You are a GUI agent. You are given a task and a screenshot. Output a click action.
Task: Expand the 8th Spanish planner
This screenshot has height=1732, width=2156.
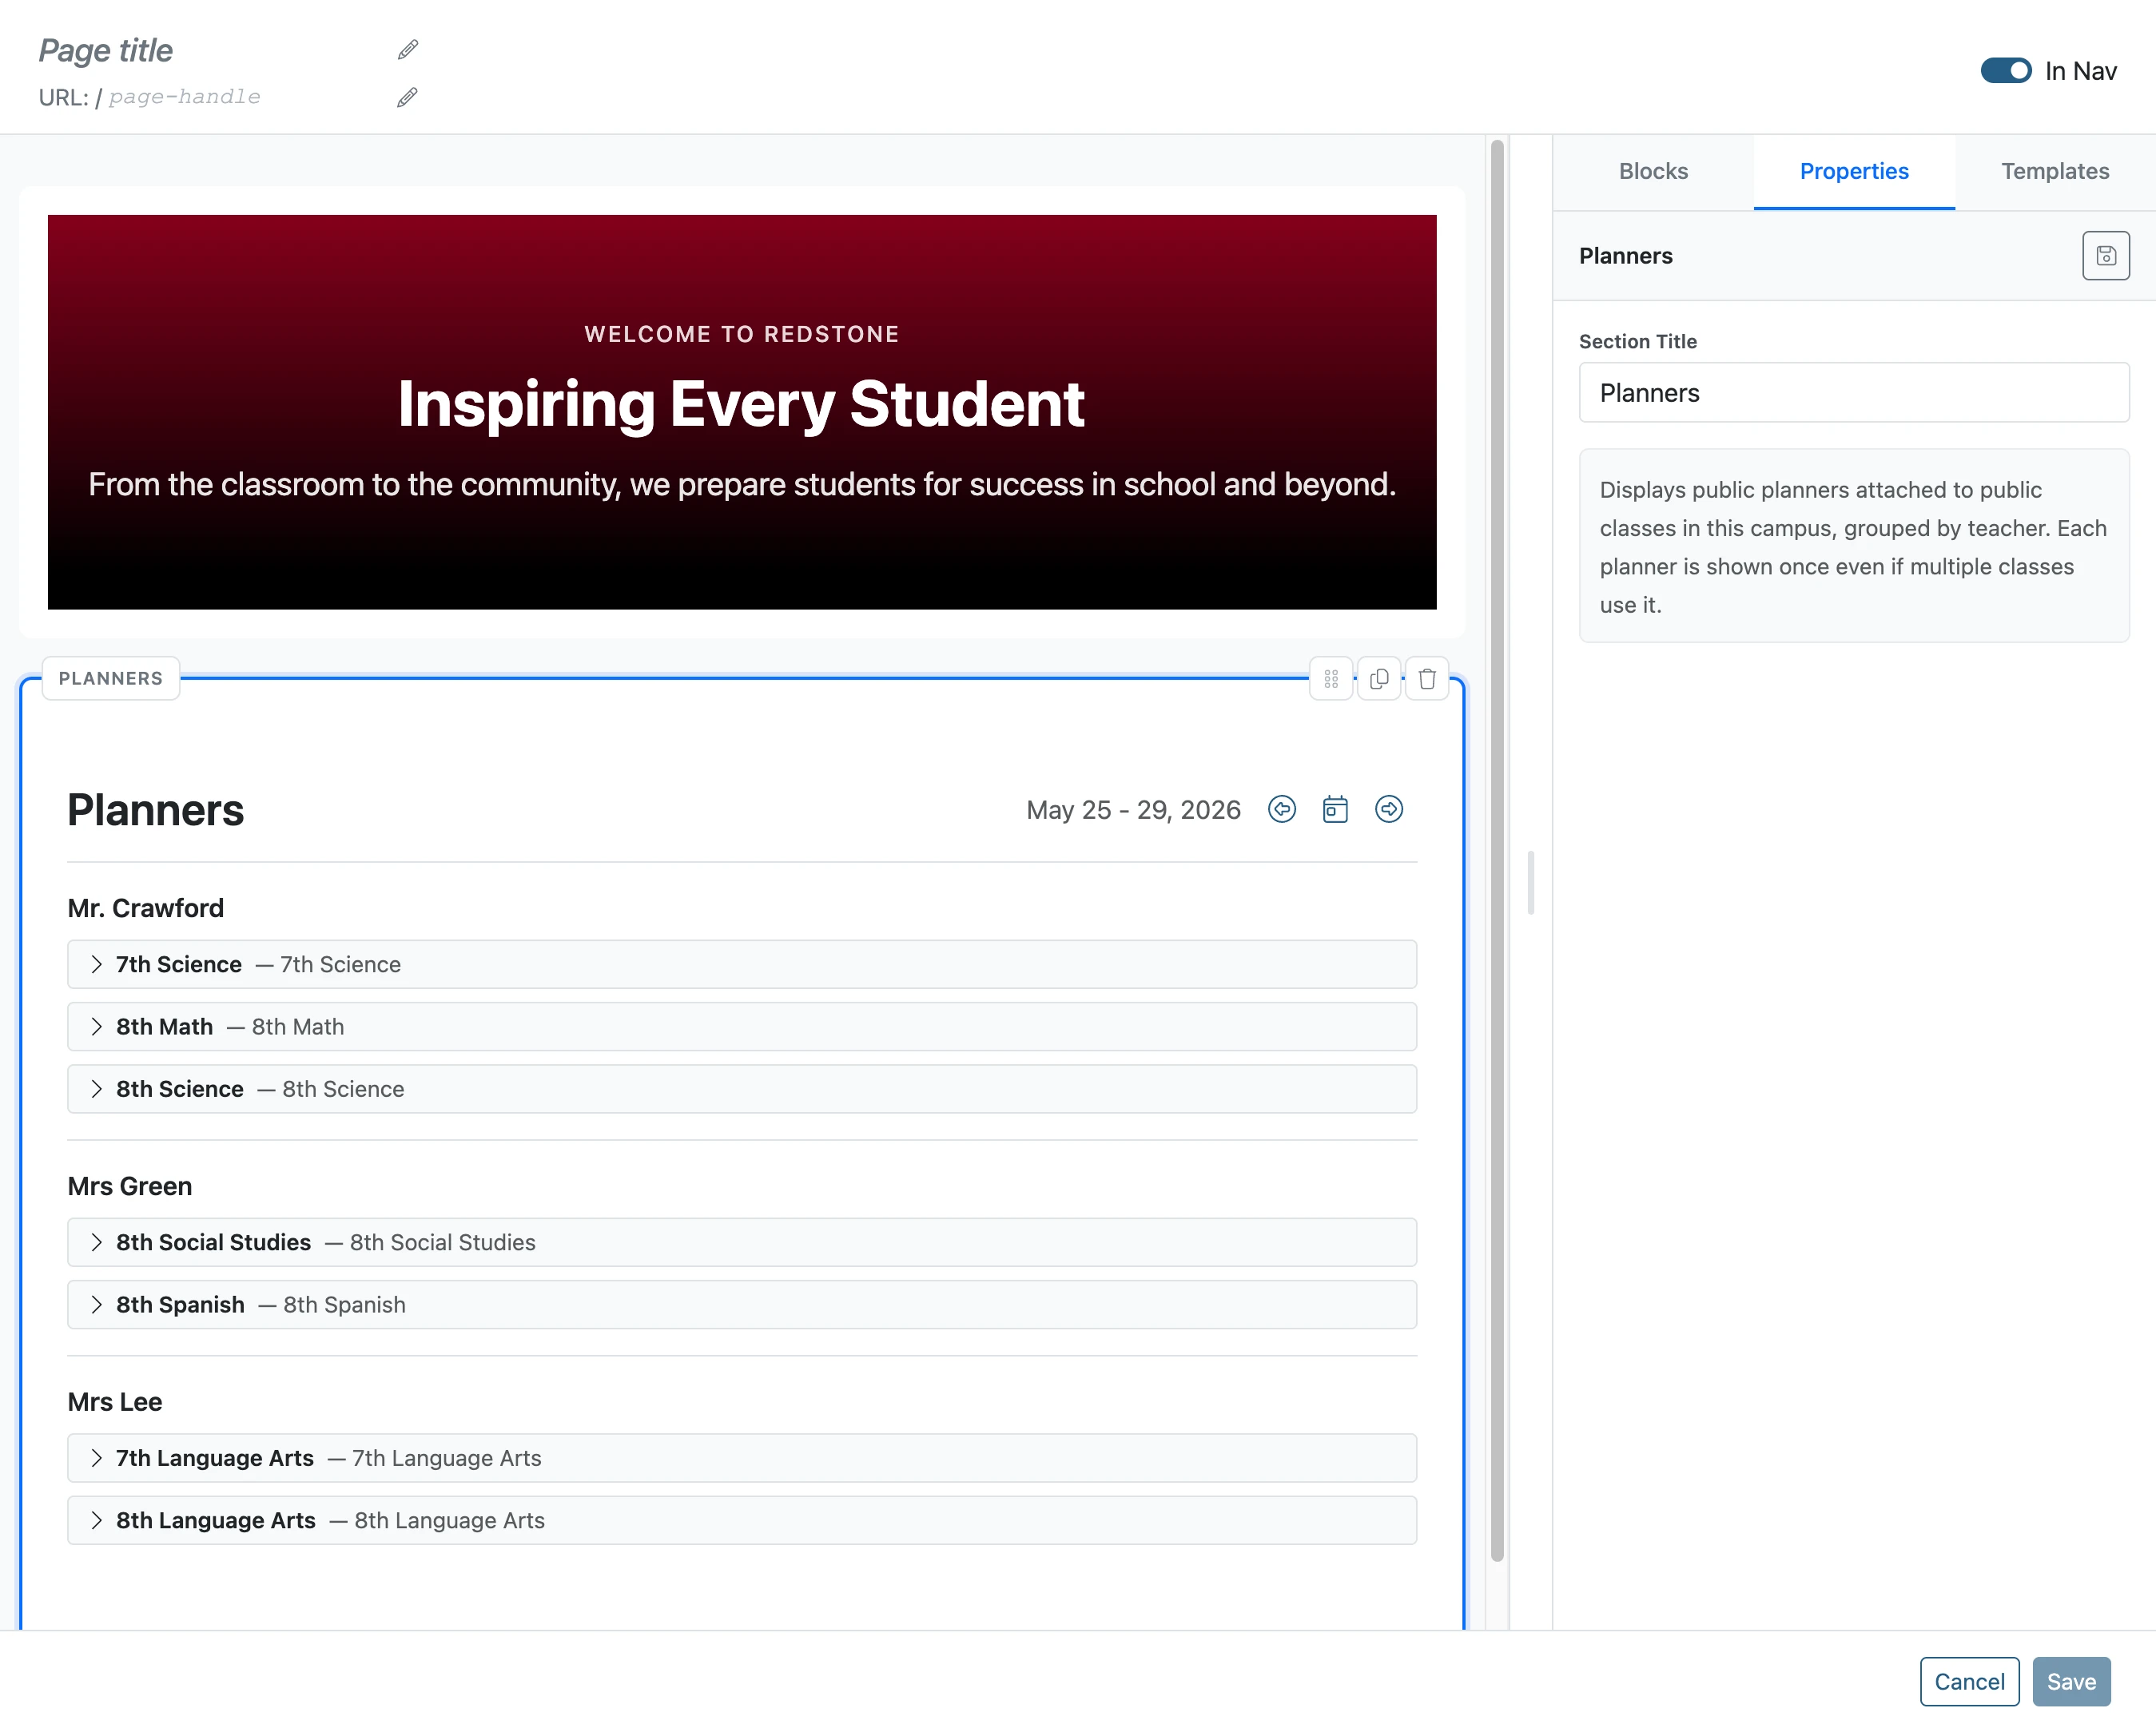pyautogui.click(x=742, y=1305)
